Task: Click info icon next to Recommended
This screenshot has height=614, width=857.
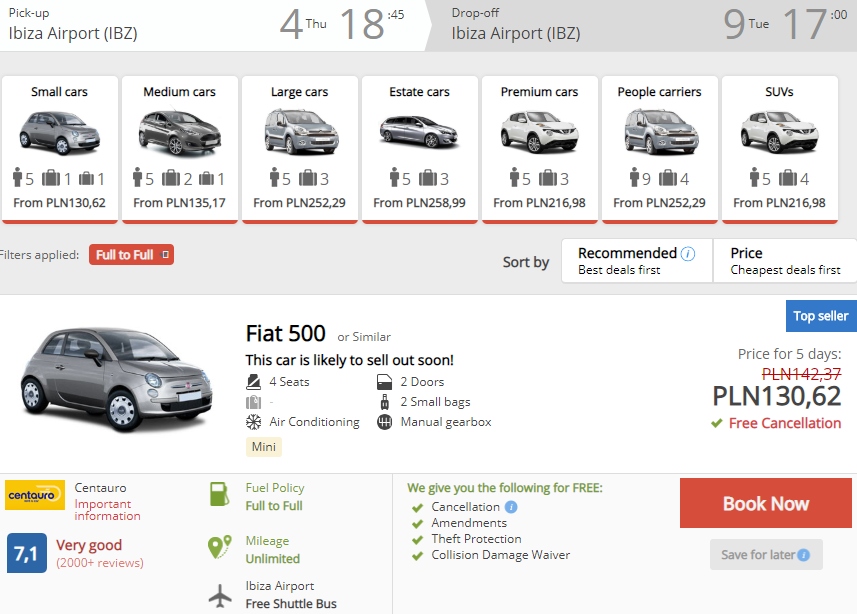Action: pyautogui.click(x=688, y=254)
